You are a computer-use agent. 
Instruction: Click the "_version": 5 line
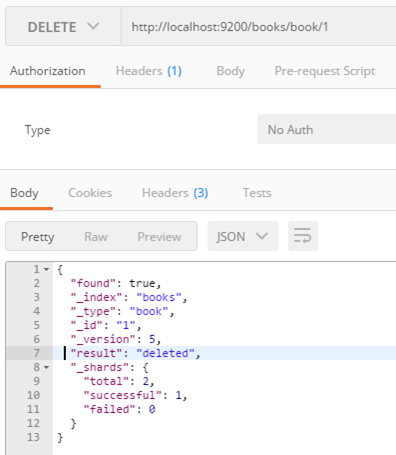click(116, 339)
